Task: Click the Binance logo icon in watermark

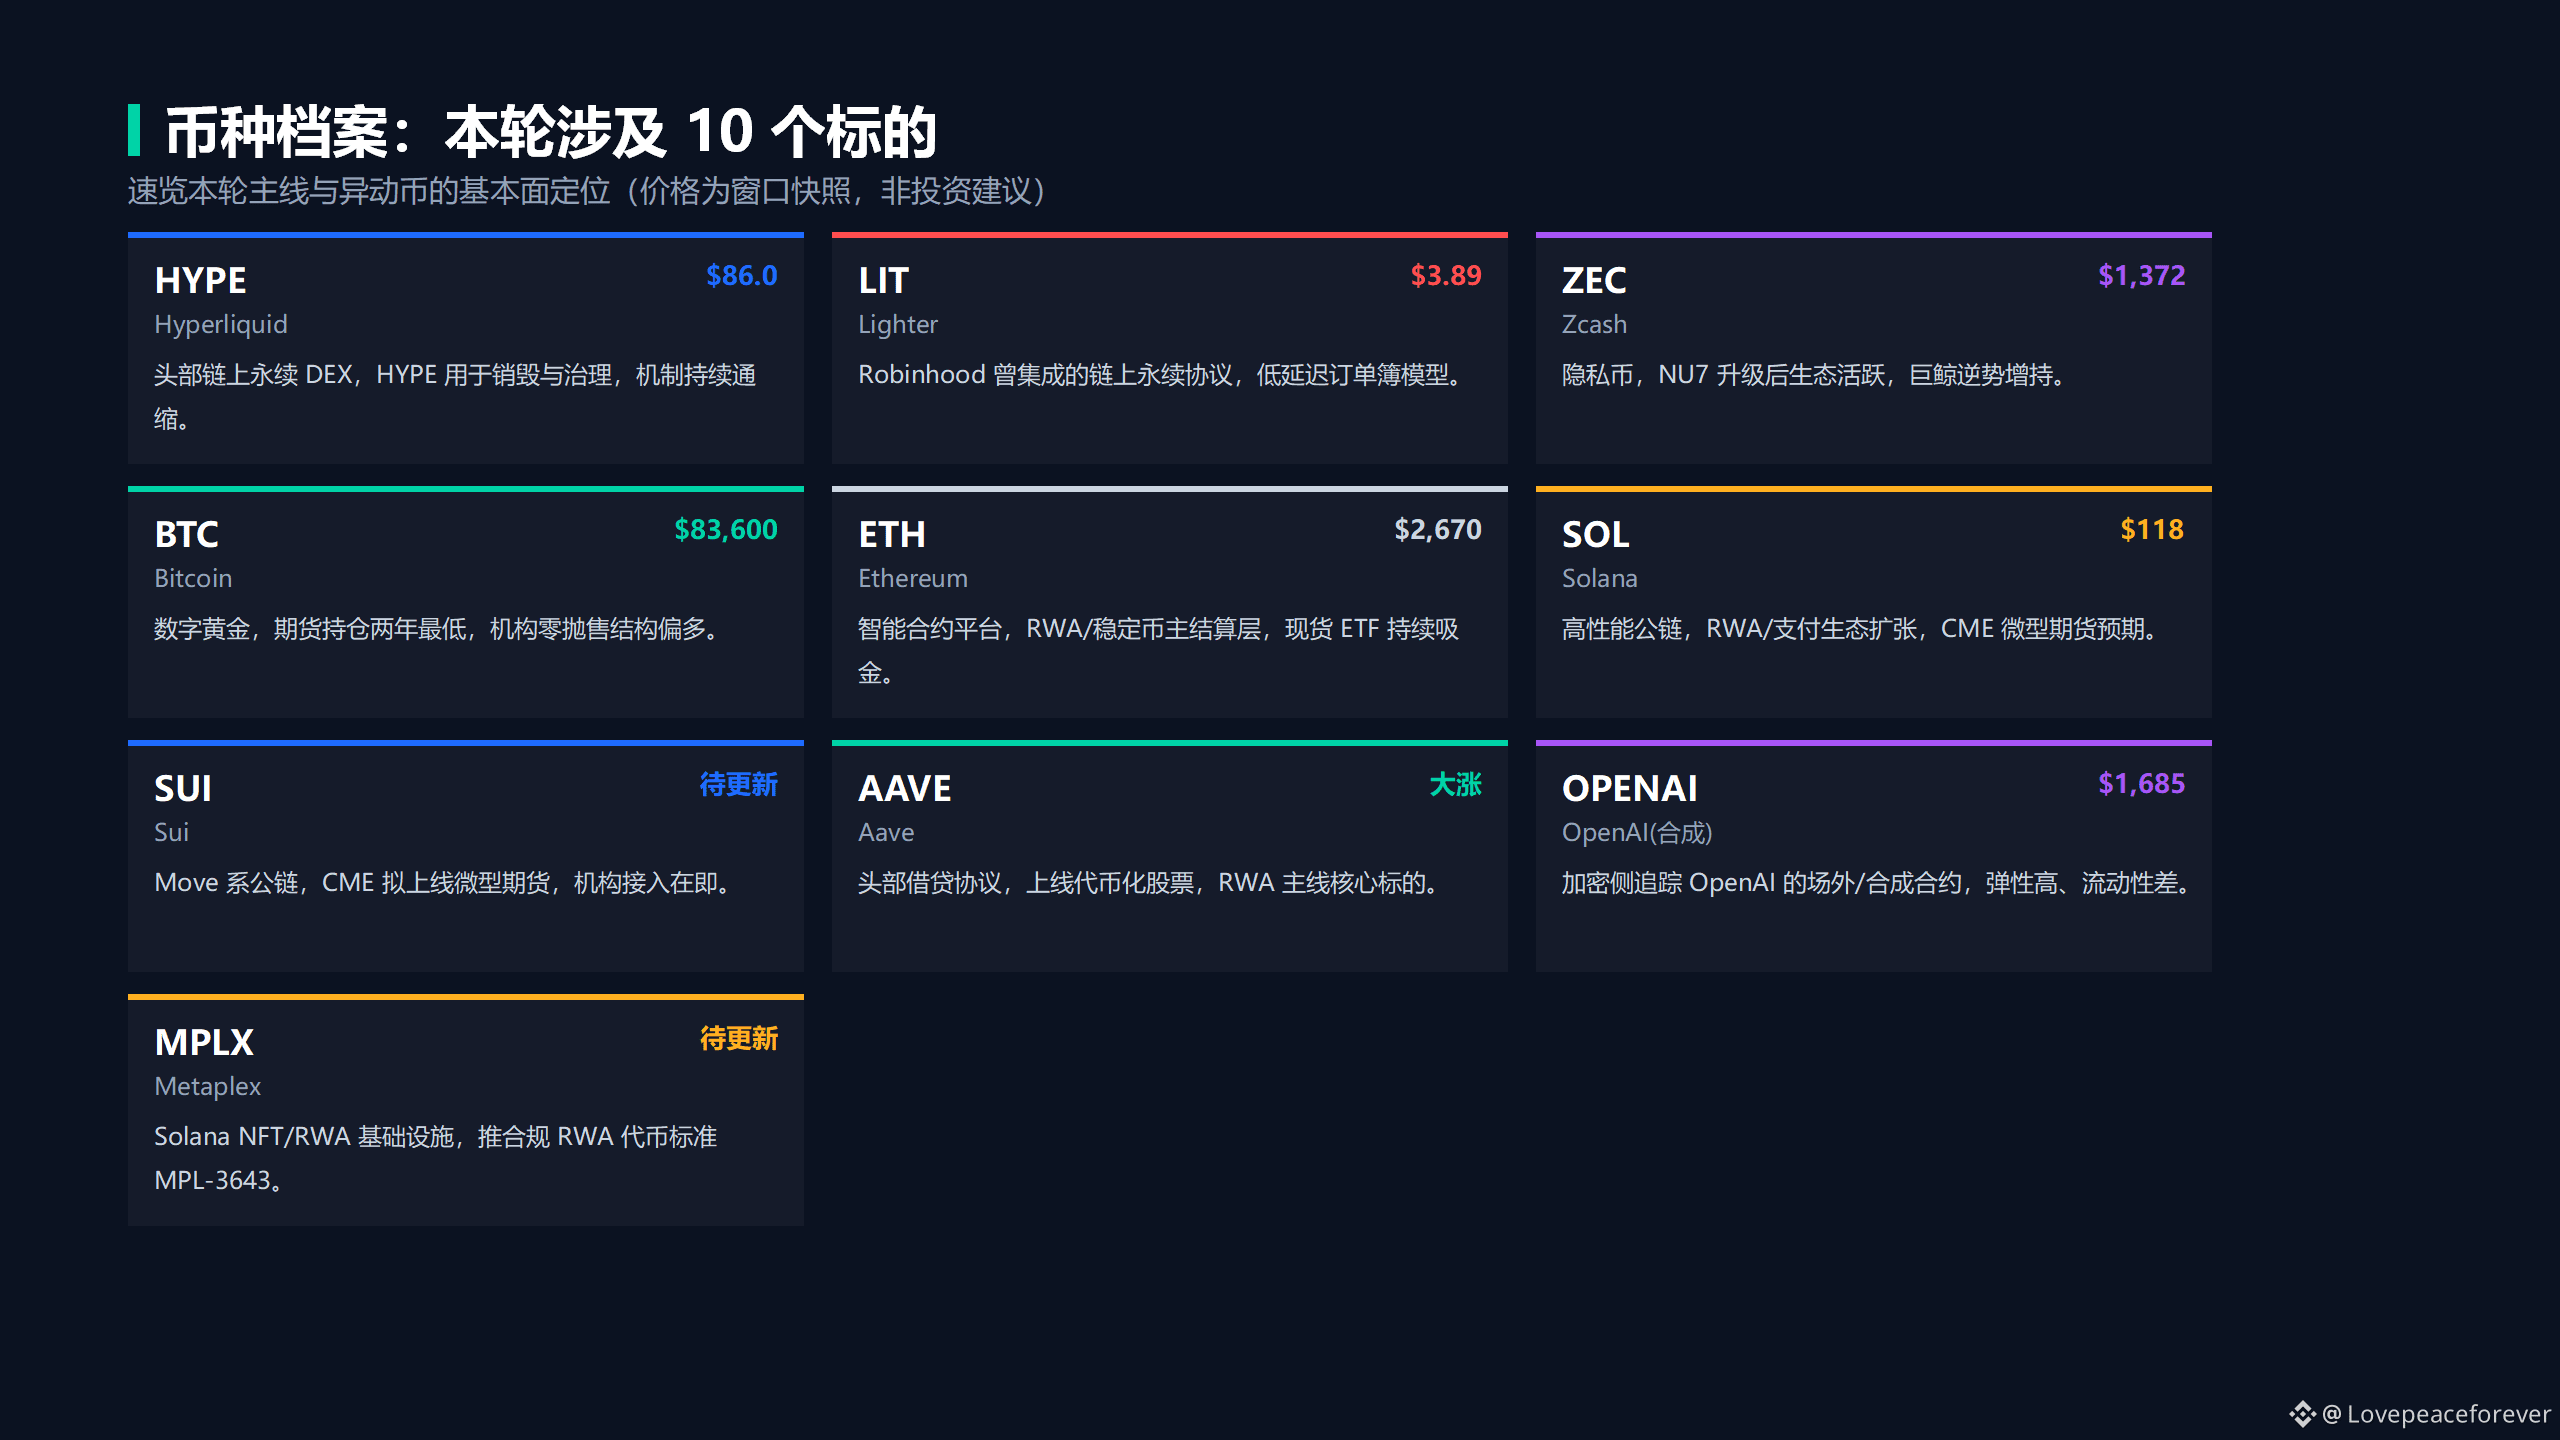Action: [2302, 1413]
